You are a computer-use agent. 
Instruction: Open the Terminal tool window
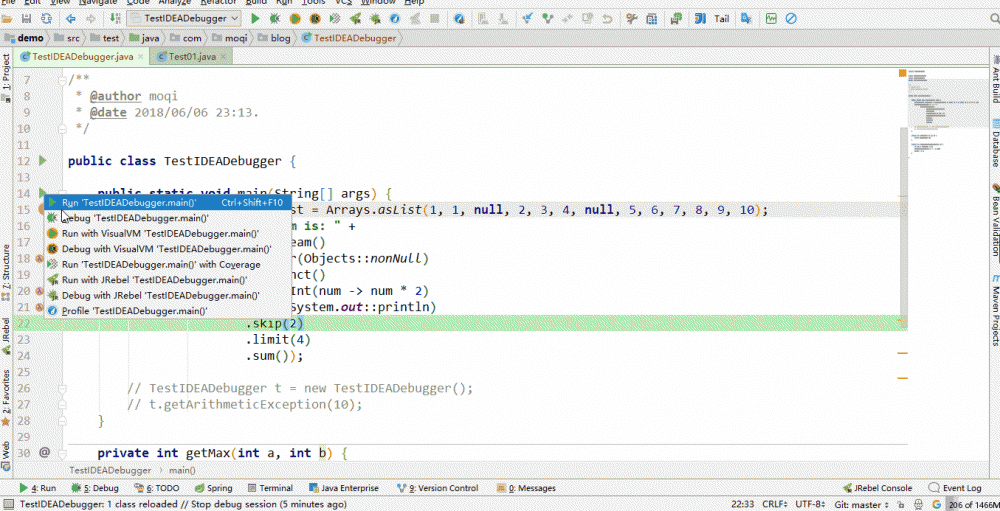pyautogui.click(x=270, y=488)
